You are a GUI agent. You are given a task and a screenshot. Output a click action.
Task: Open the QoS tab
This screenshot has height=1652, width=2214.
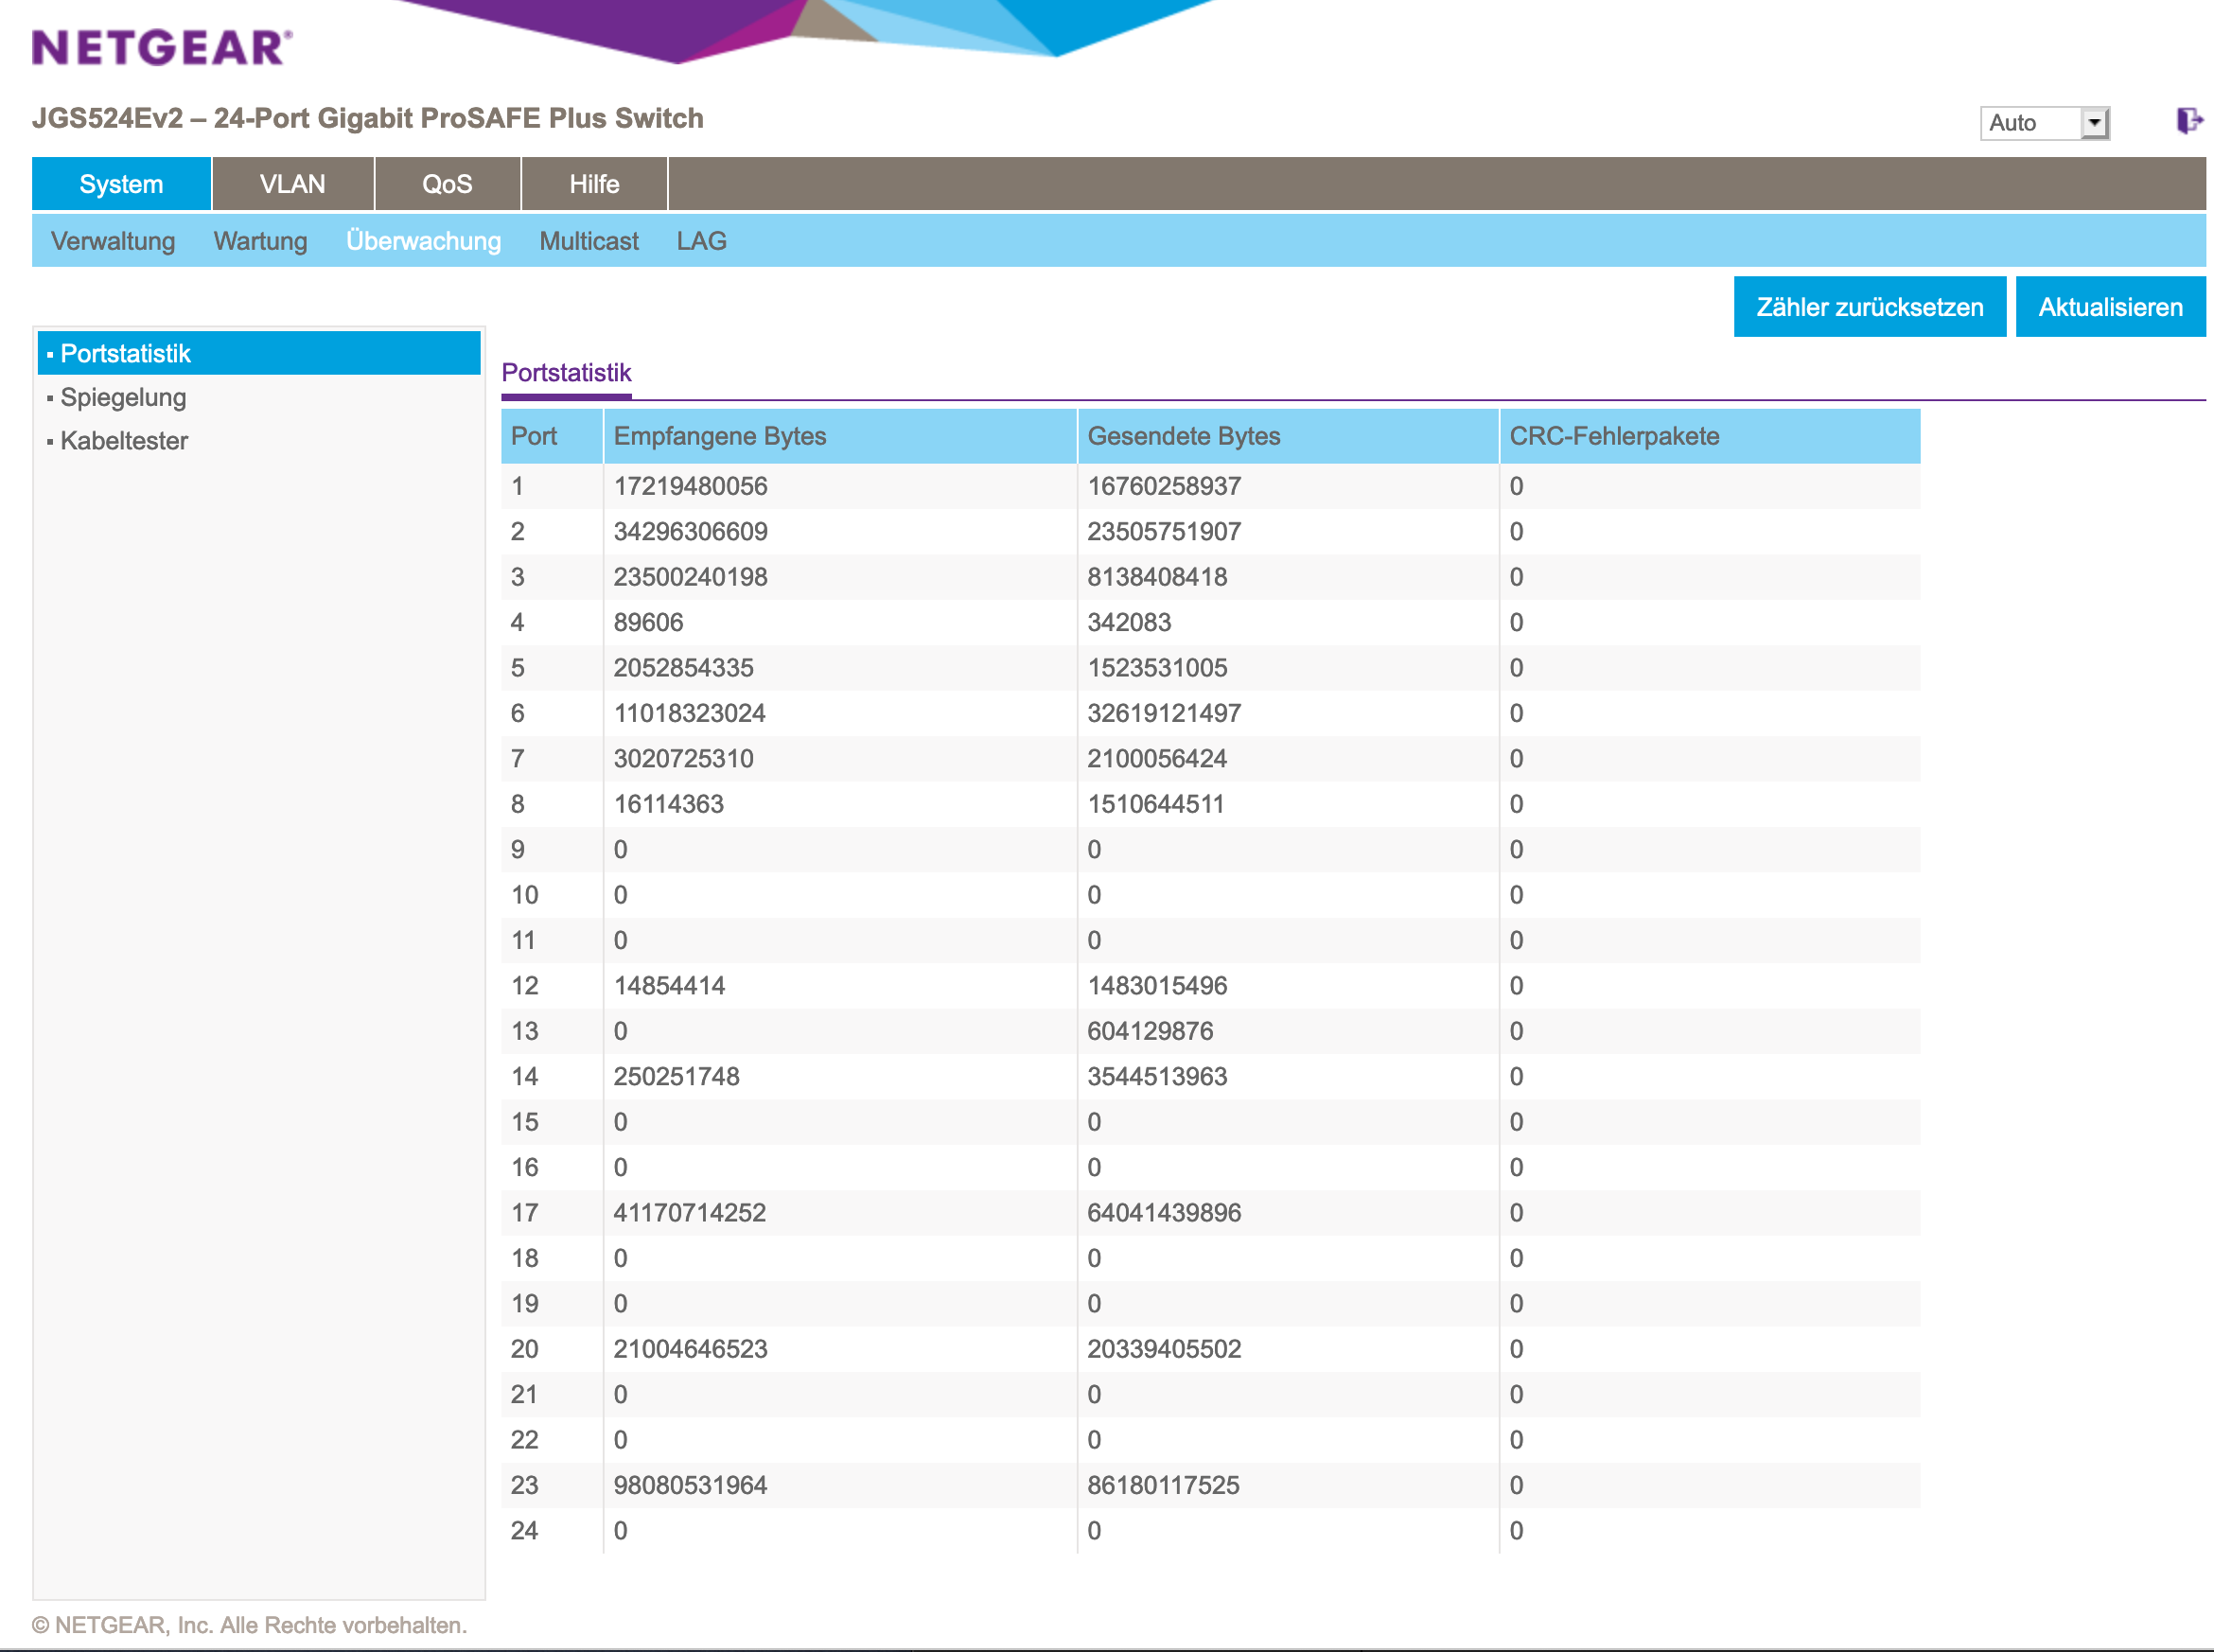tap(446, 184)
